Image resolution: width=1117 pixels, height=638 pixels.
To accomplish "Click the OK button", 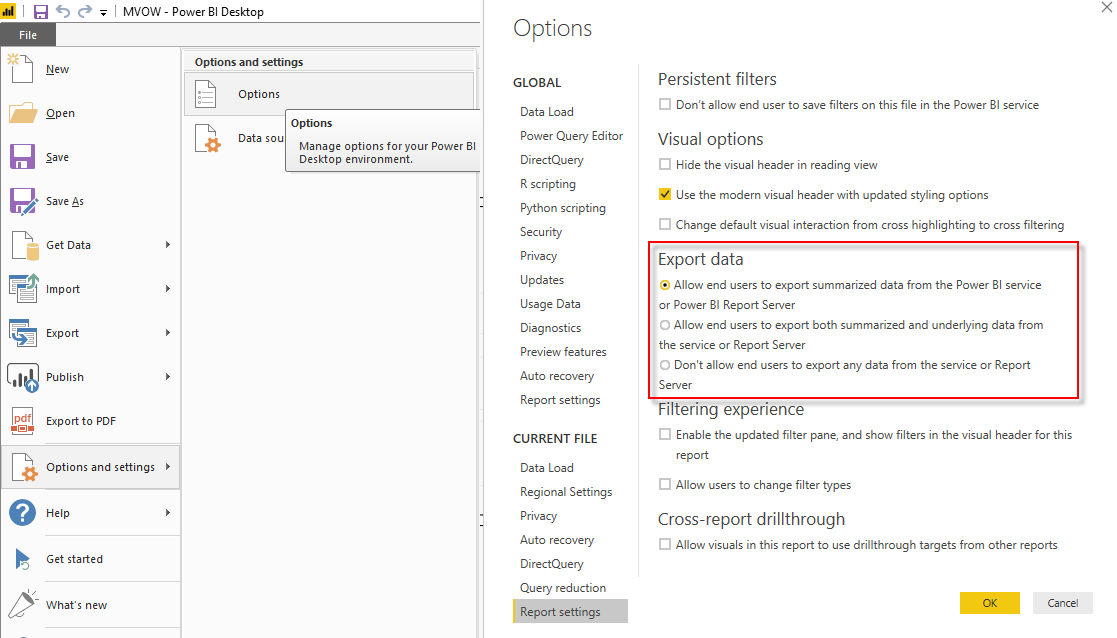I will point(989,603).
